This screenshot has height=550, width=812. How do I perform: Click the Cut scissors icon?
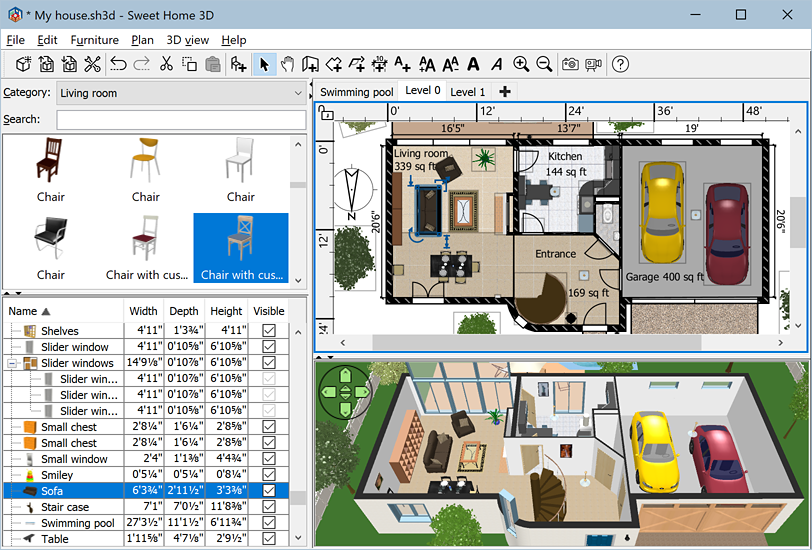tap(166, 65)
